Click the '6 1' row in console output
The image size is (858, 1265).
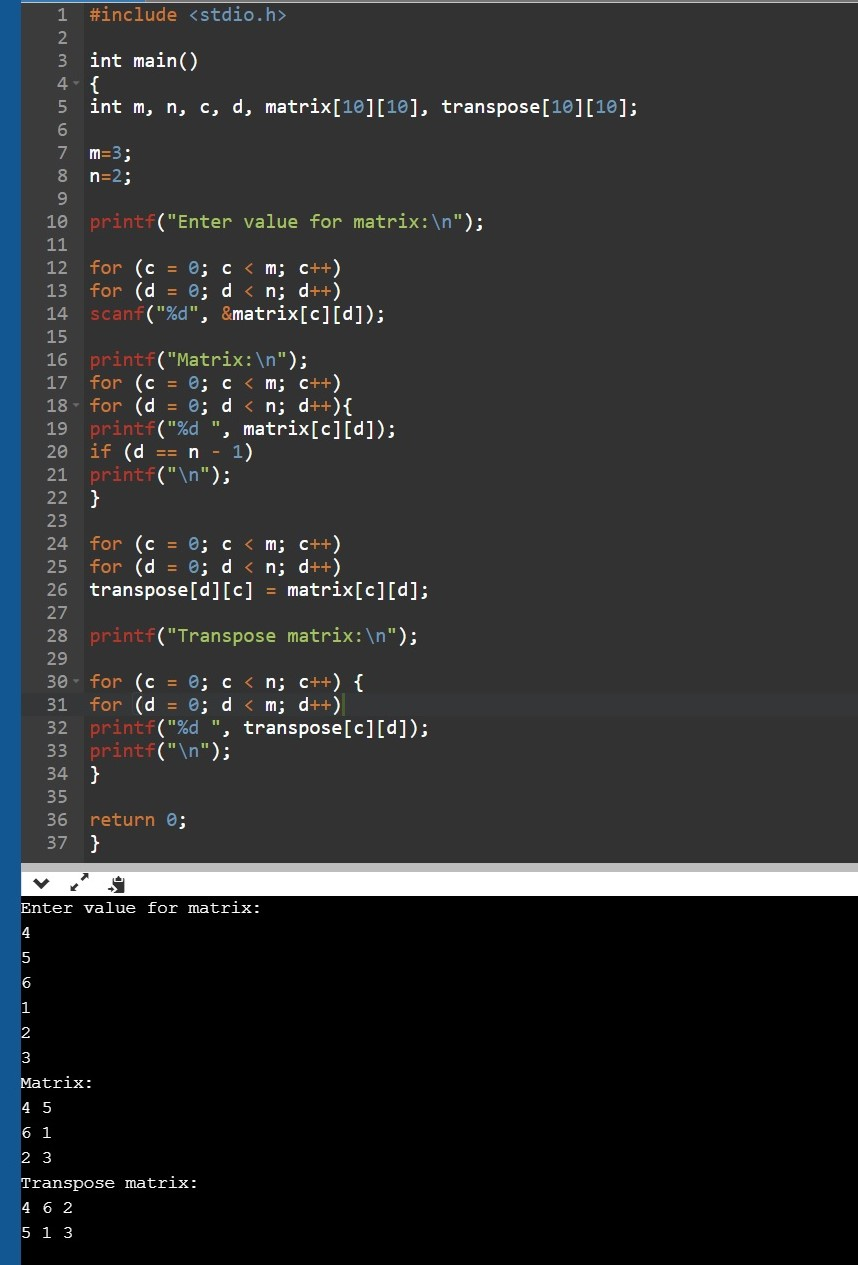pos(36,1133)
